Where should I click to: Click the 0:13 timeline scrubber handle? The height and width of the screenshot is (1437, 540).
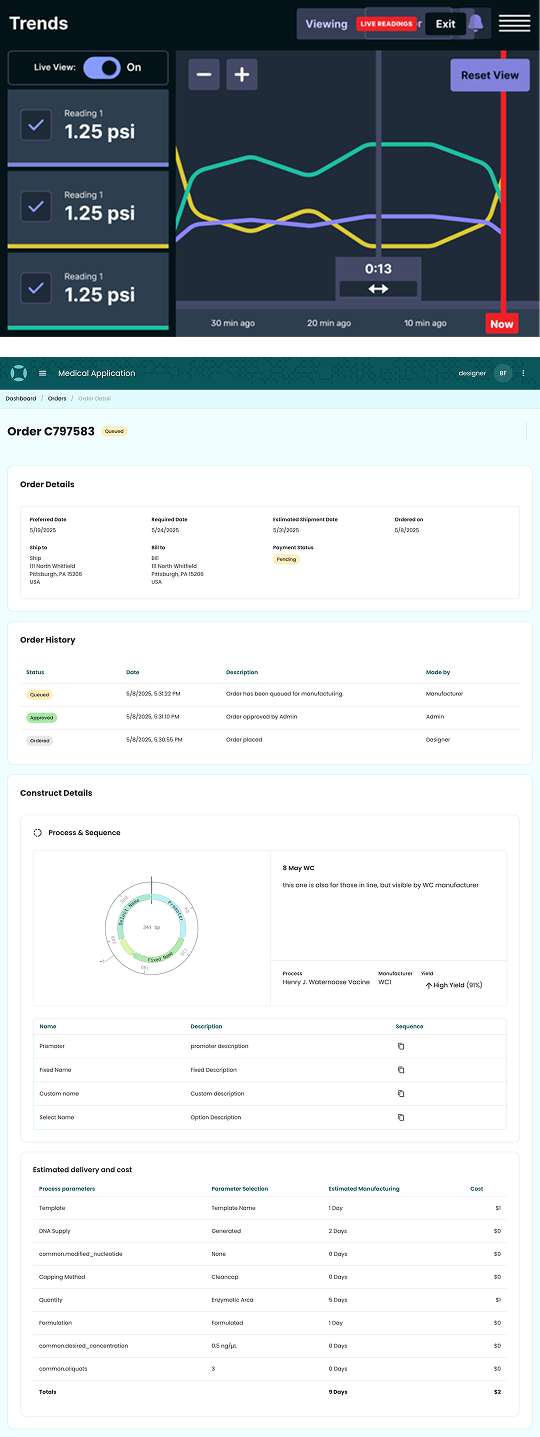point(378,278)
